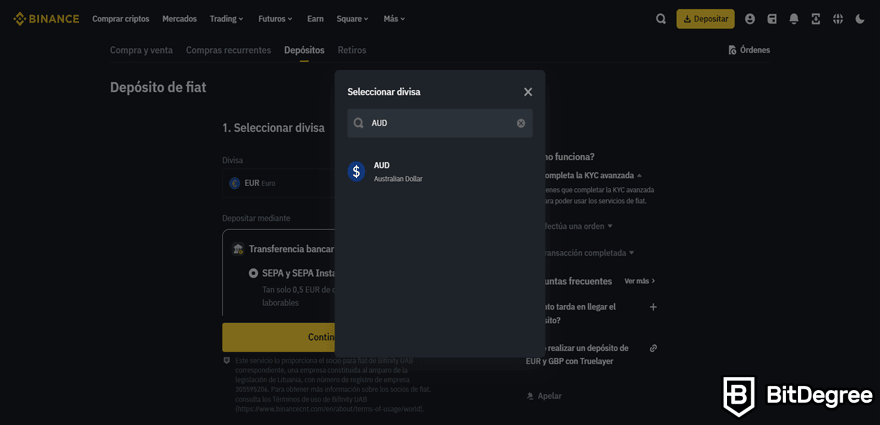Click the AUD dollar sign icon

356,171
